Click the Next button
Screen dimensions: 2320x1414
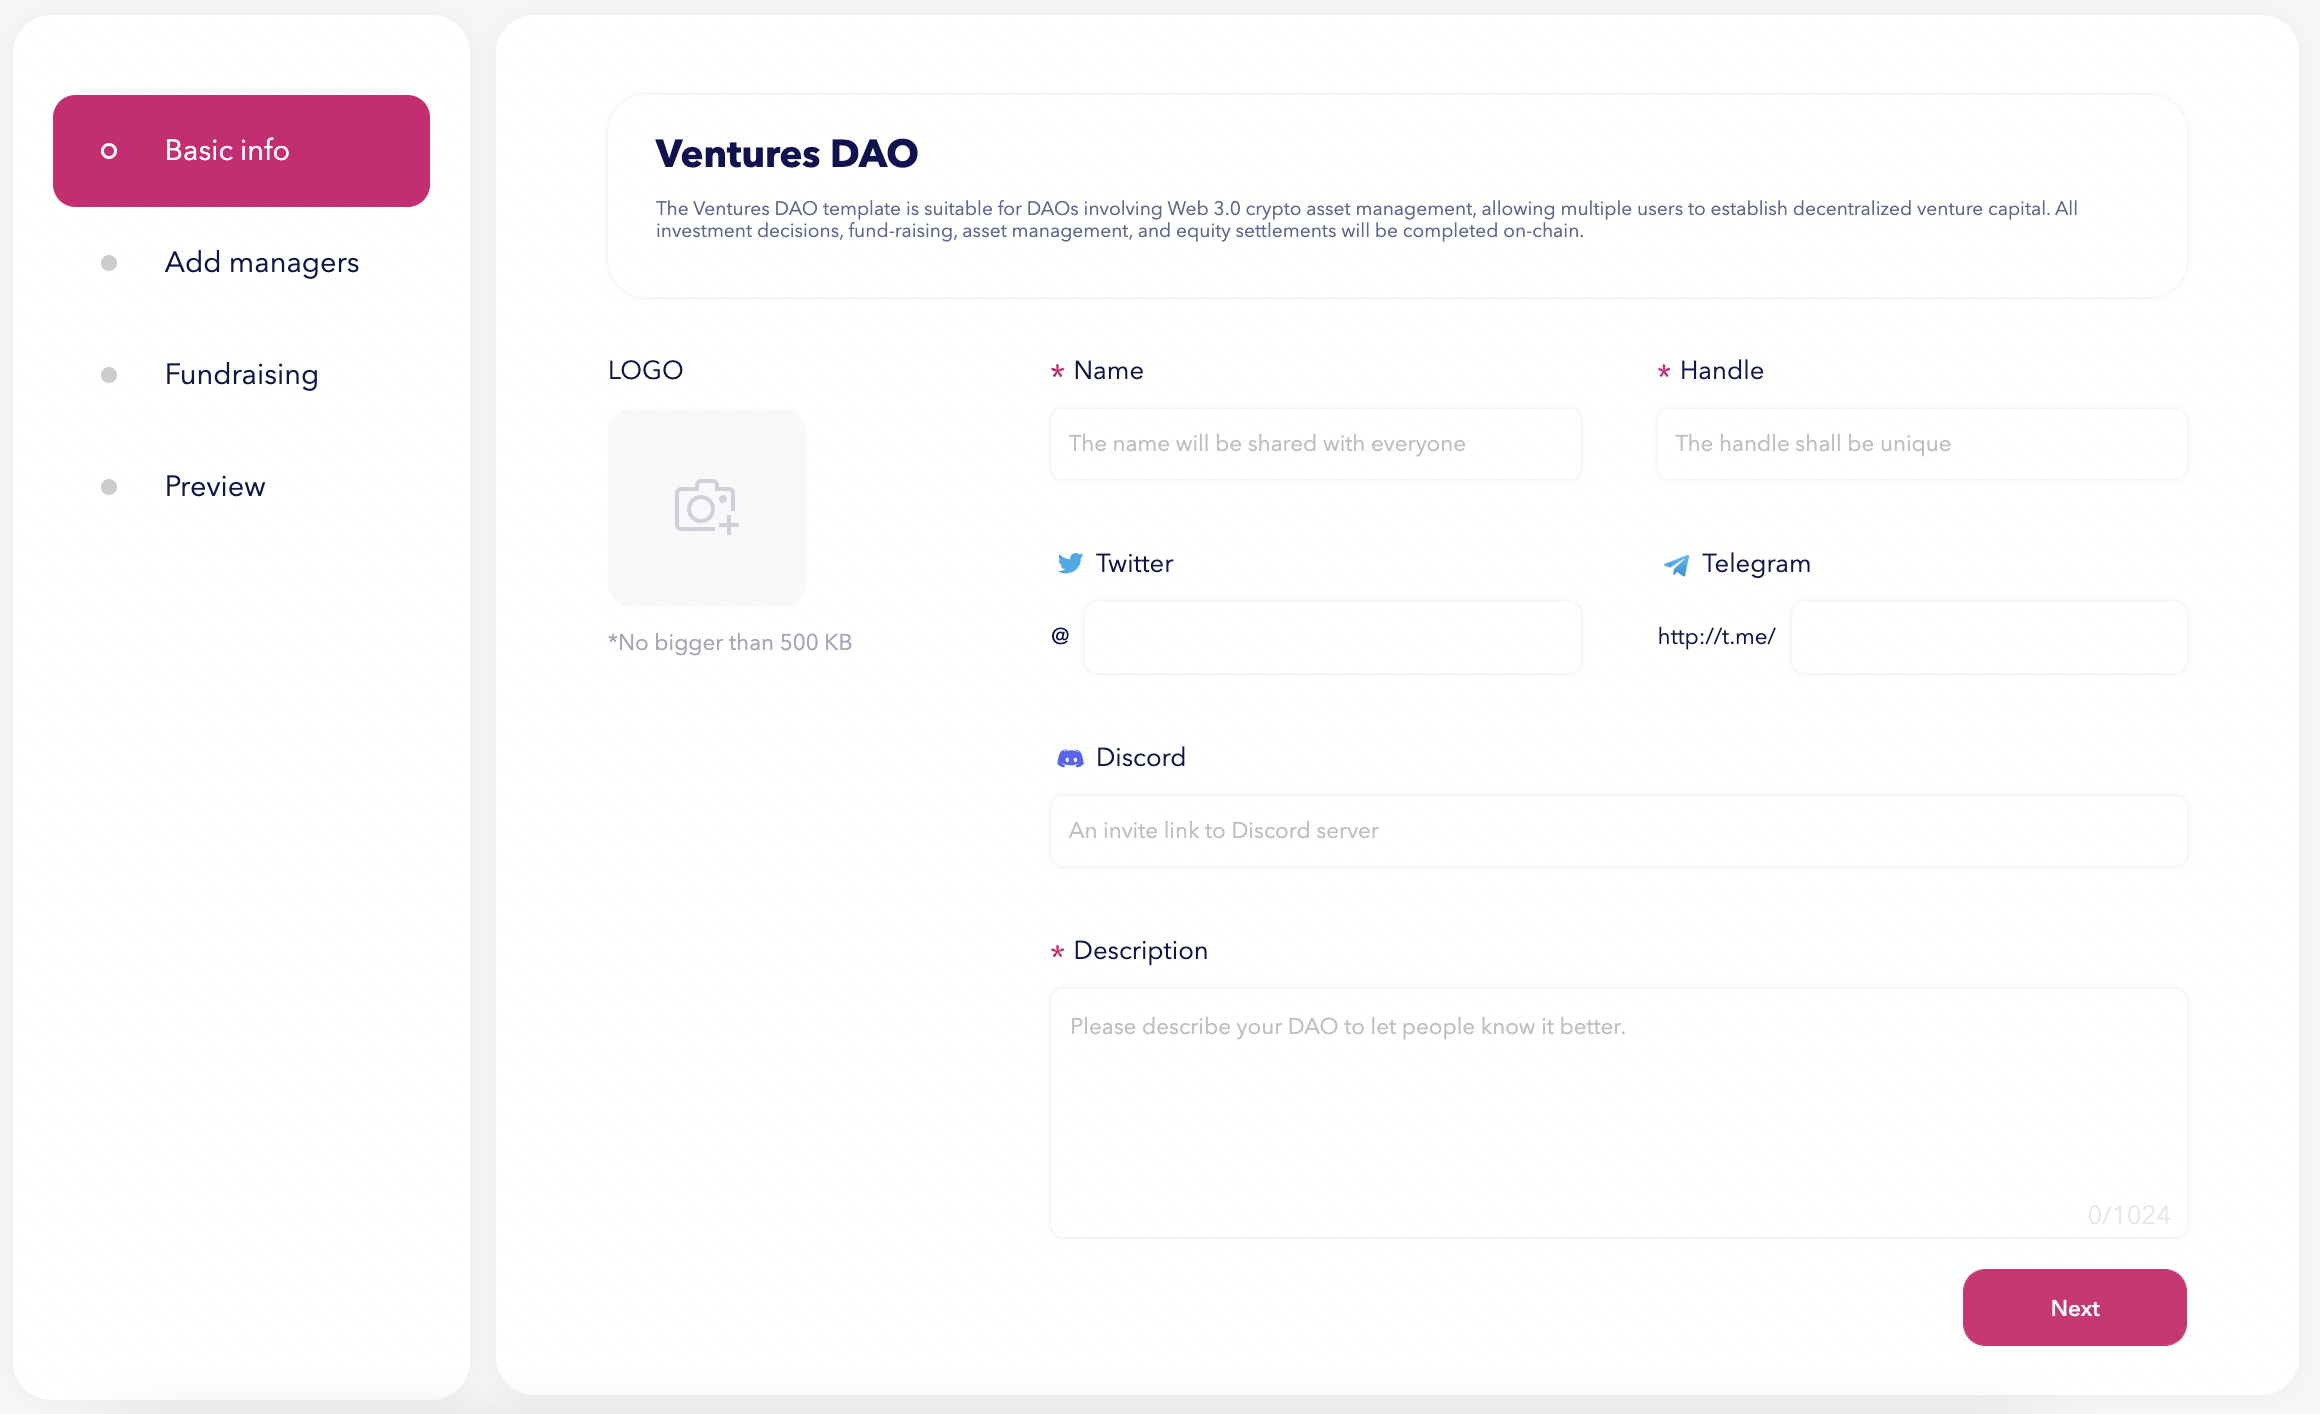pyautogui.click(x=2074, y=1308)
